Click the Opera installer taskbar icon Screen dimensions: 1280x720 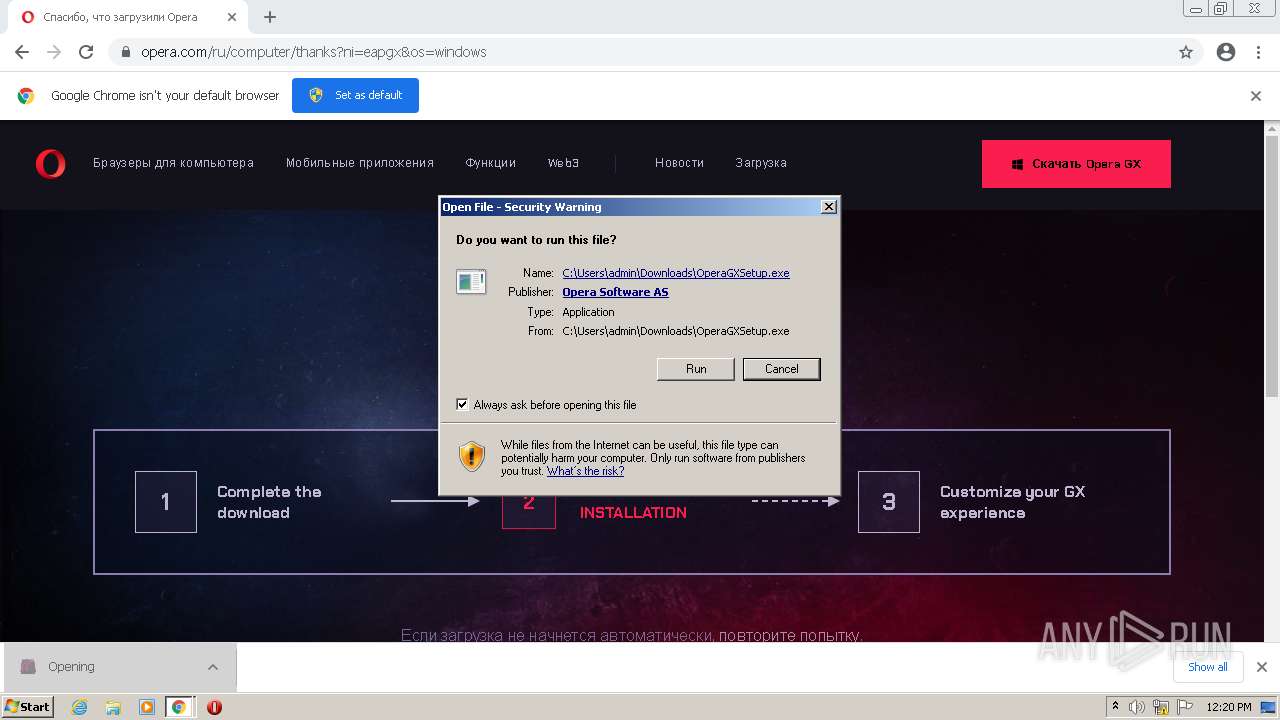[x=214, y=707]
